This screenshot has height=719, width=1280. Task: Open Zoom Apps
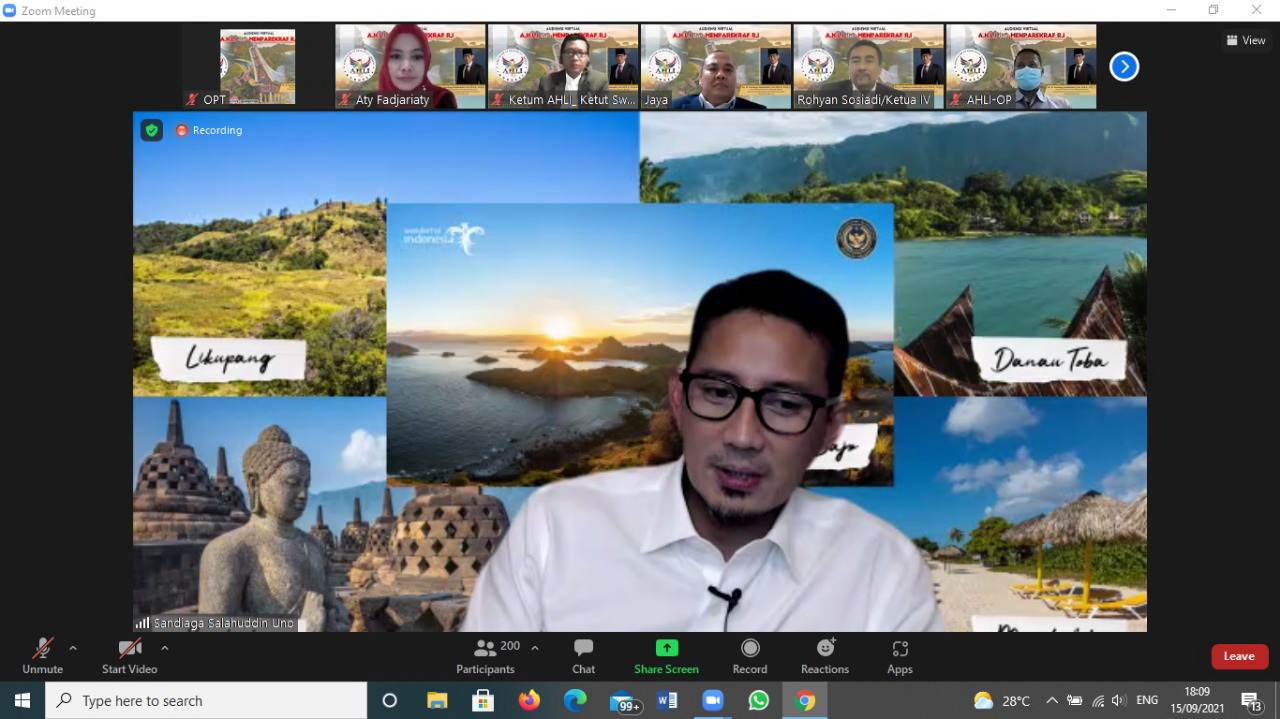point(900,657)
